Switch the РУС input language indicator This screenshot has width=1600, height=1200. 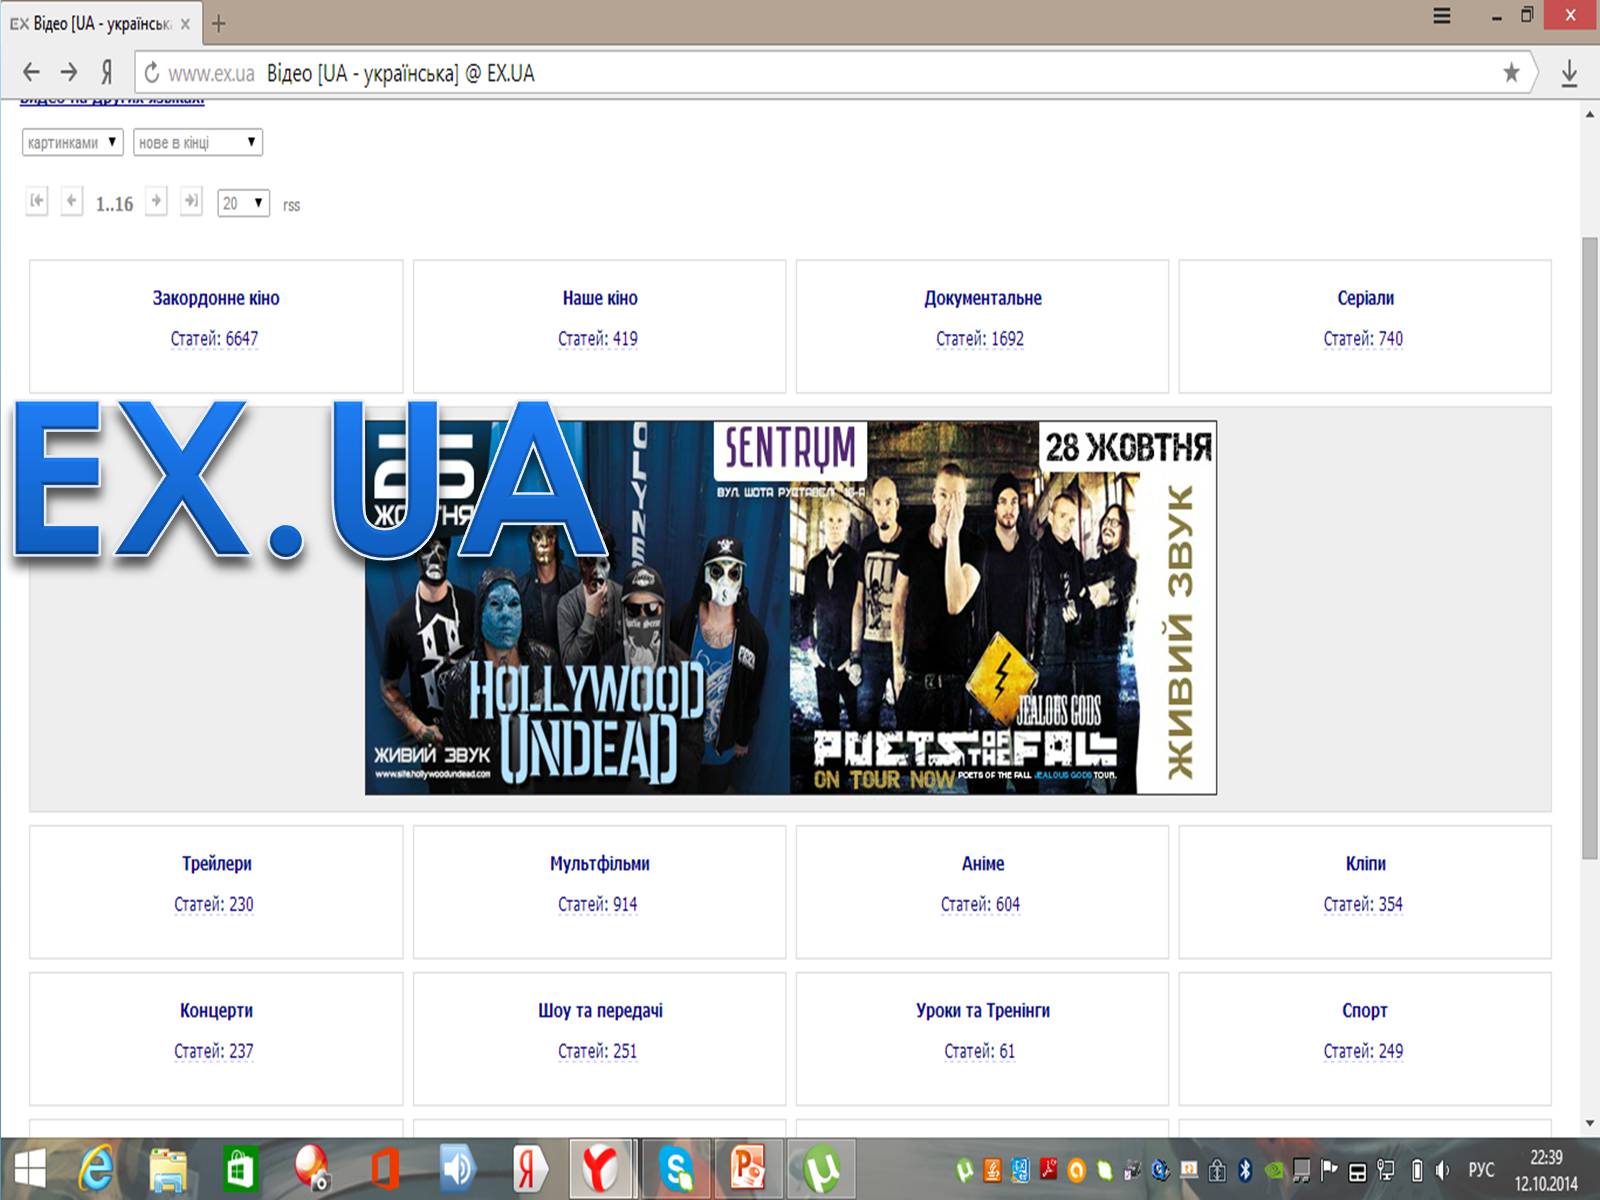pyautogui.click(x=1481, y=1169)
